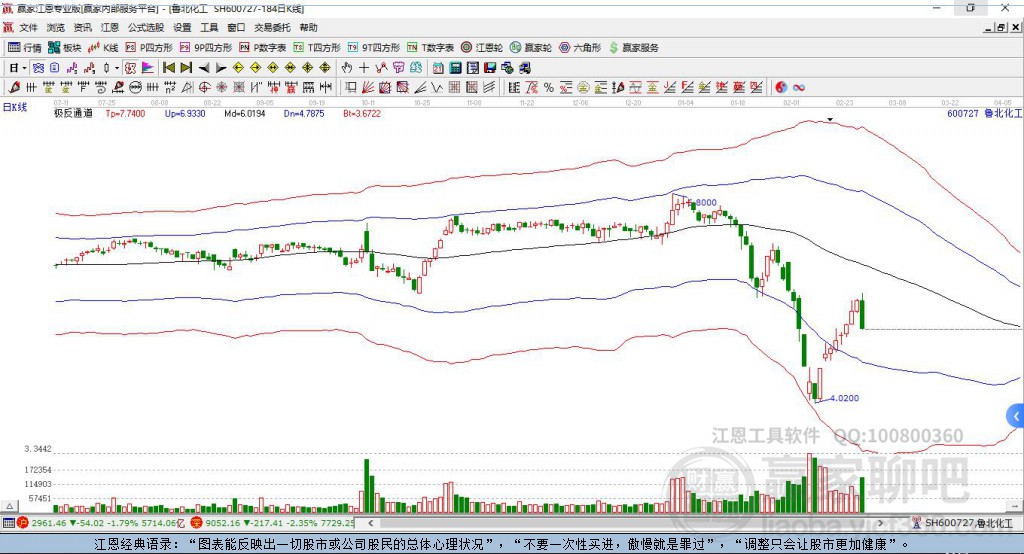Image resolution: width=1024 pixels, height=554 pixels.
Task: Open the 交易委托 menu
Action: (272, 27)
